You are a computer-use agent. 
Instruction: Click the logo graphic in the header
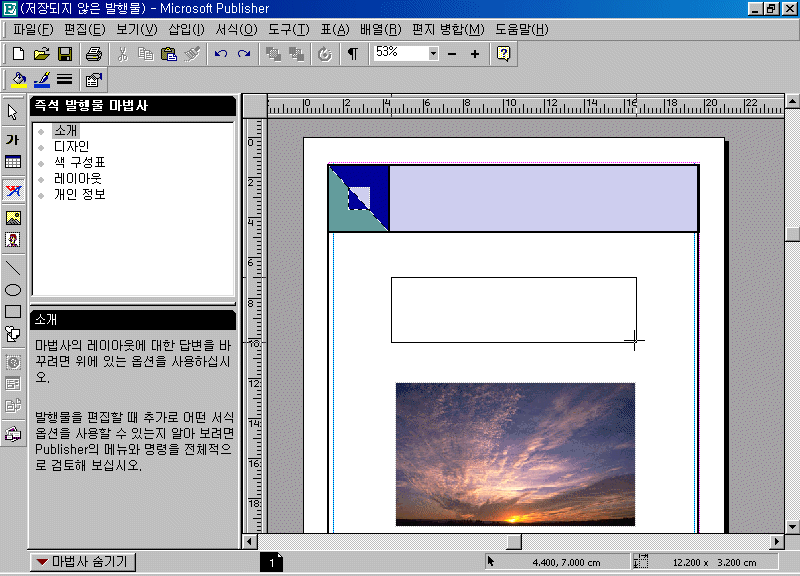[x=359, y=198]
